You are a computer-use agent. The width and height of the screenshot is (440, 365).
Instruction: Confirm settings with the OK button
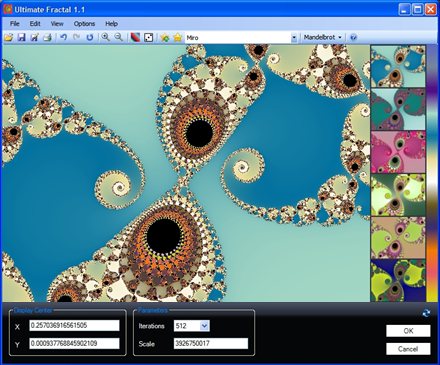coord(408,331)
